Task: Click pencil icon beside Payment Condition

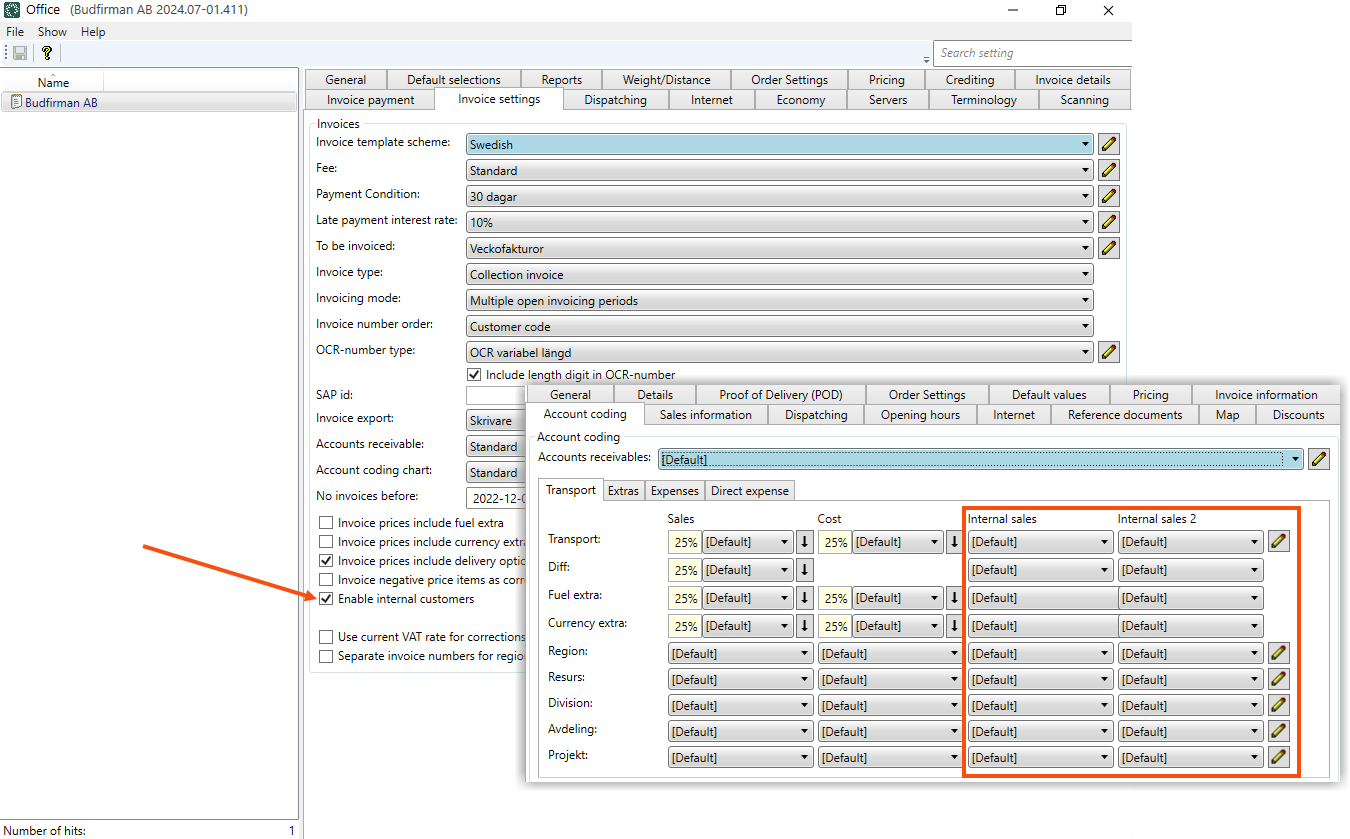Action: tap(1109, 196)
